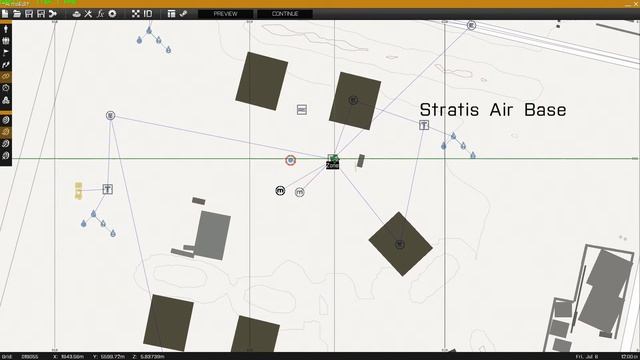Select the red-circled unit on the map
The image size is (640, 360).
pyautogui.click(x=290, y=160)
